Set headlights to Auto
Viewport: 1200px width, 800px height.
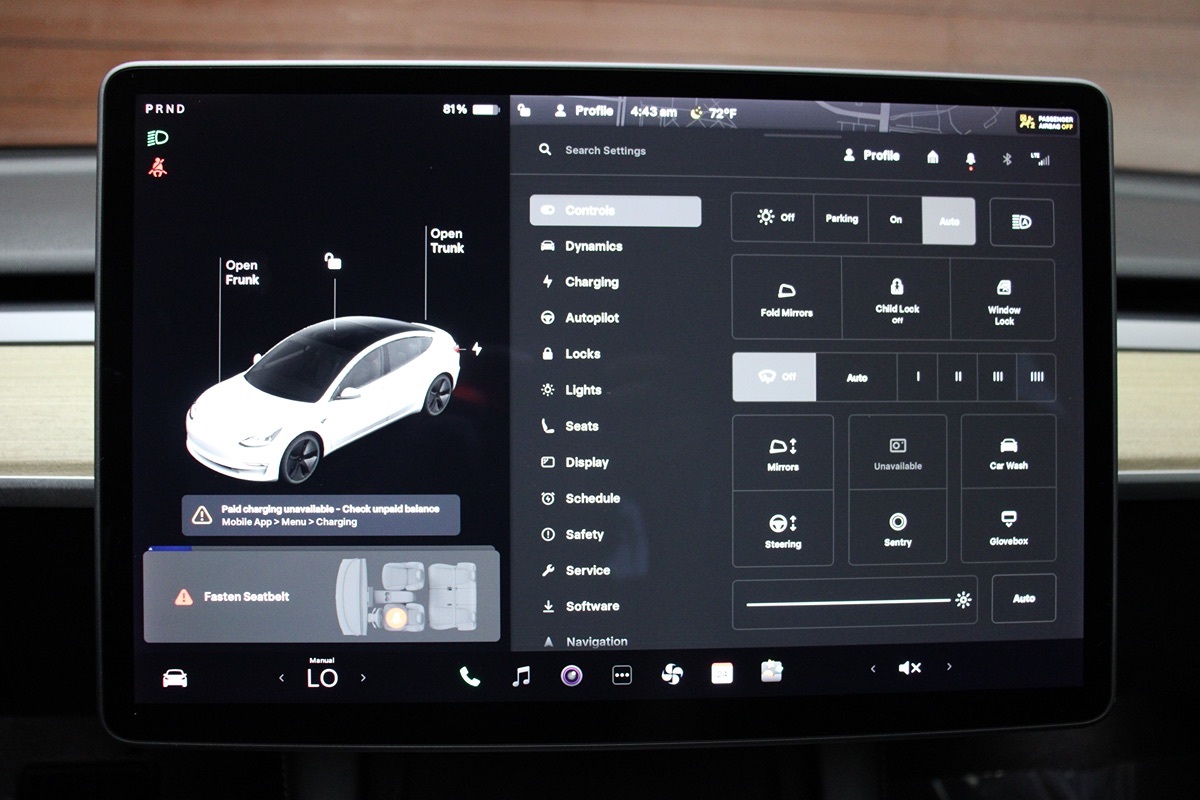coord(948,220)
